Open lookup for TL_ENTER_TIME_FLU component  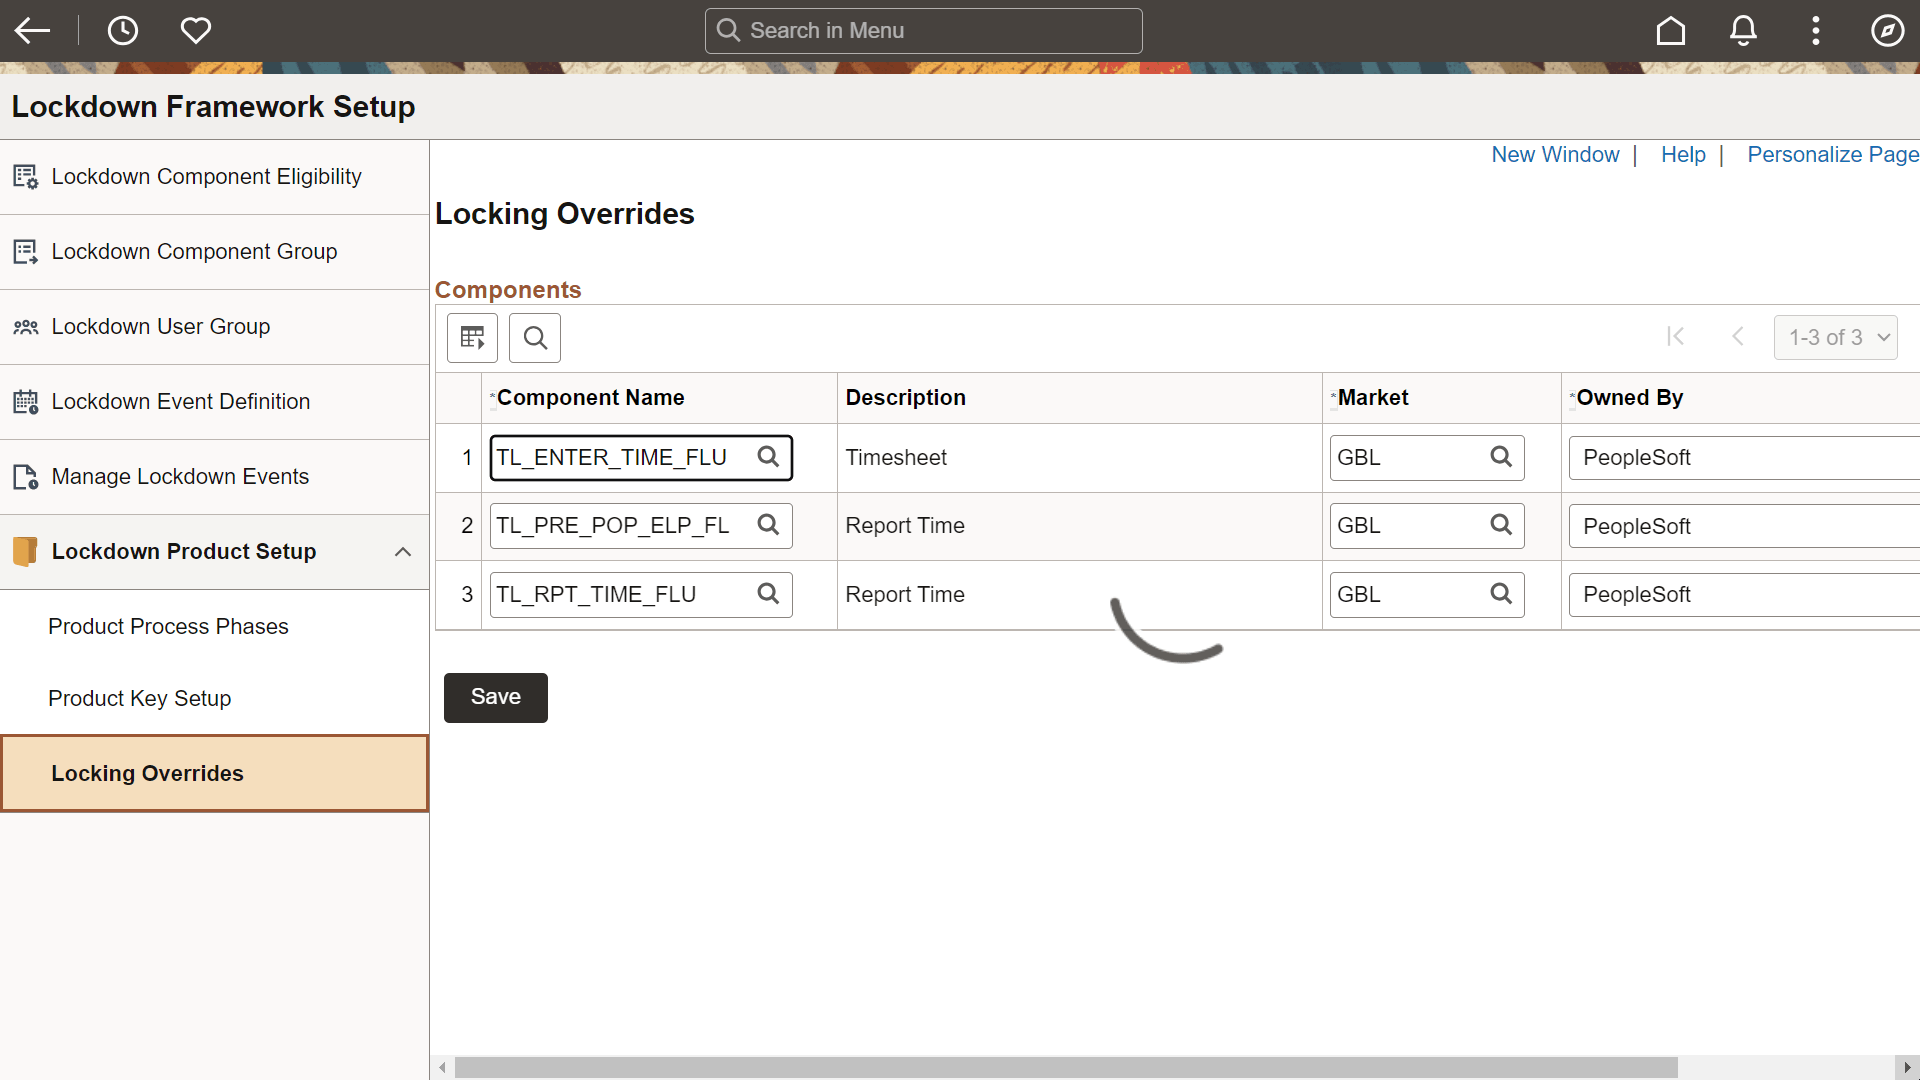tap(768, 457)
